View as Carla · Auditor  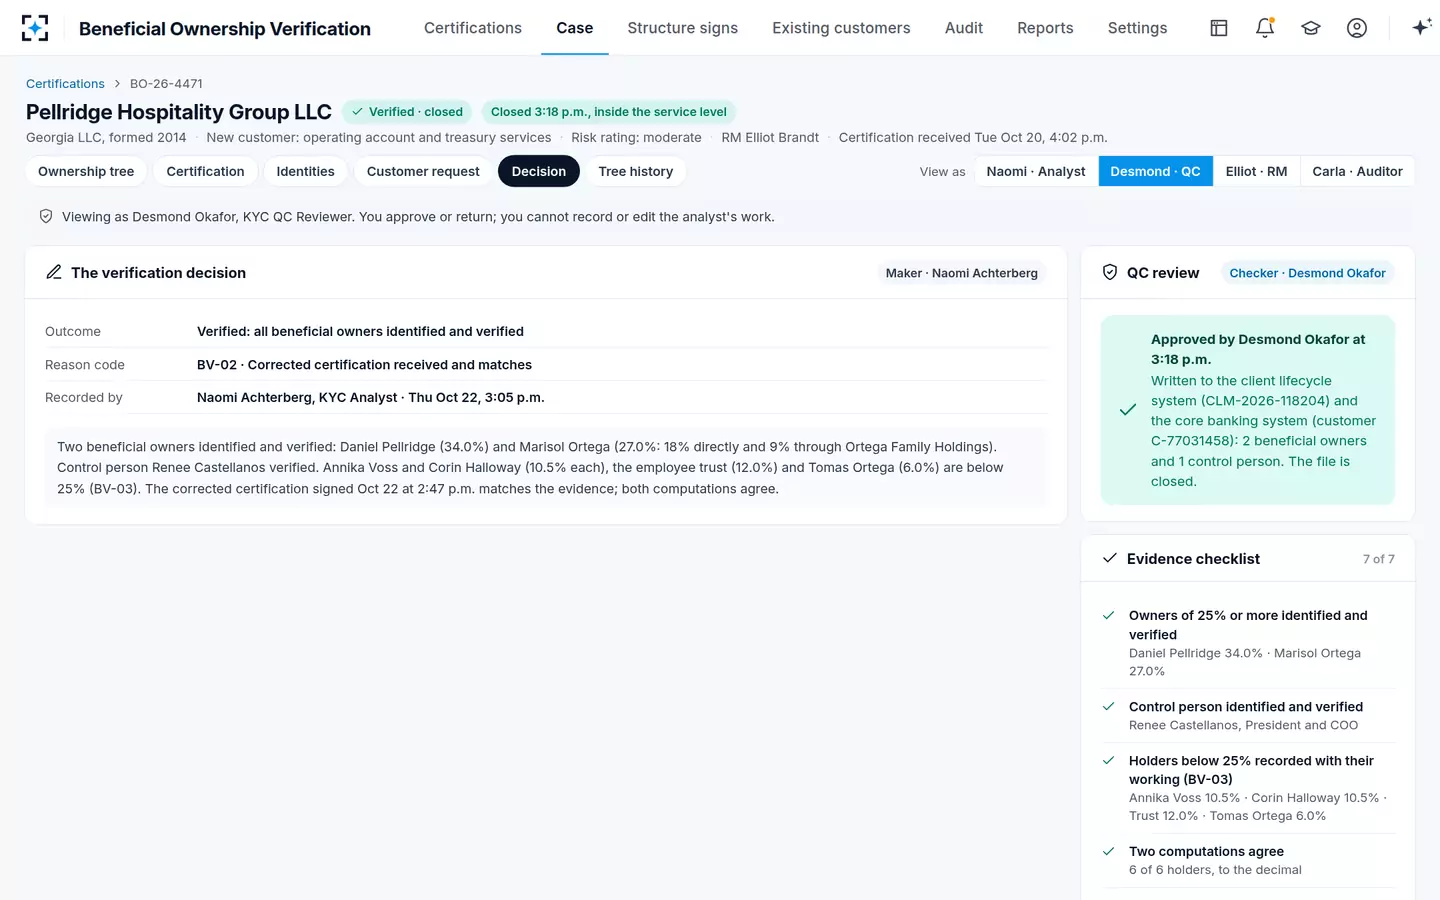(1357, 171)
